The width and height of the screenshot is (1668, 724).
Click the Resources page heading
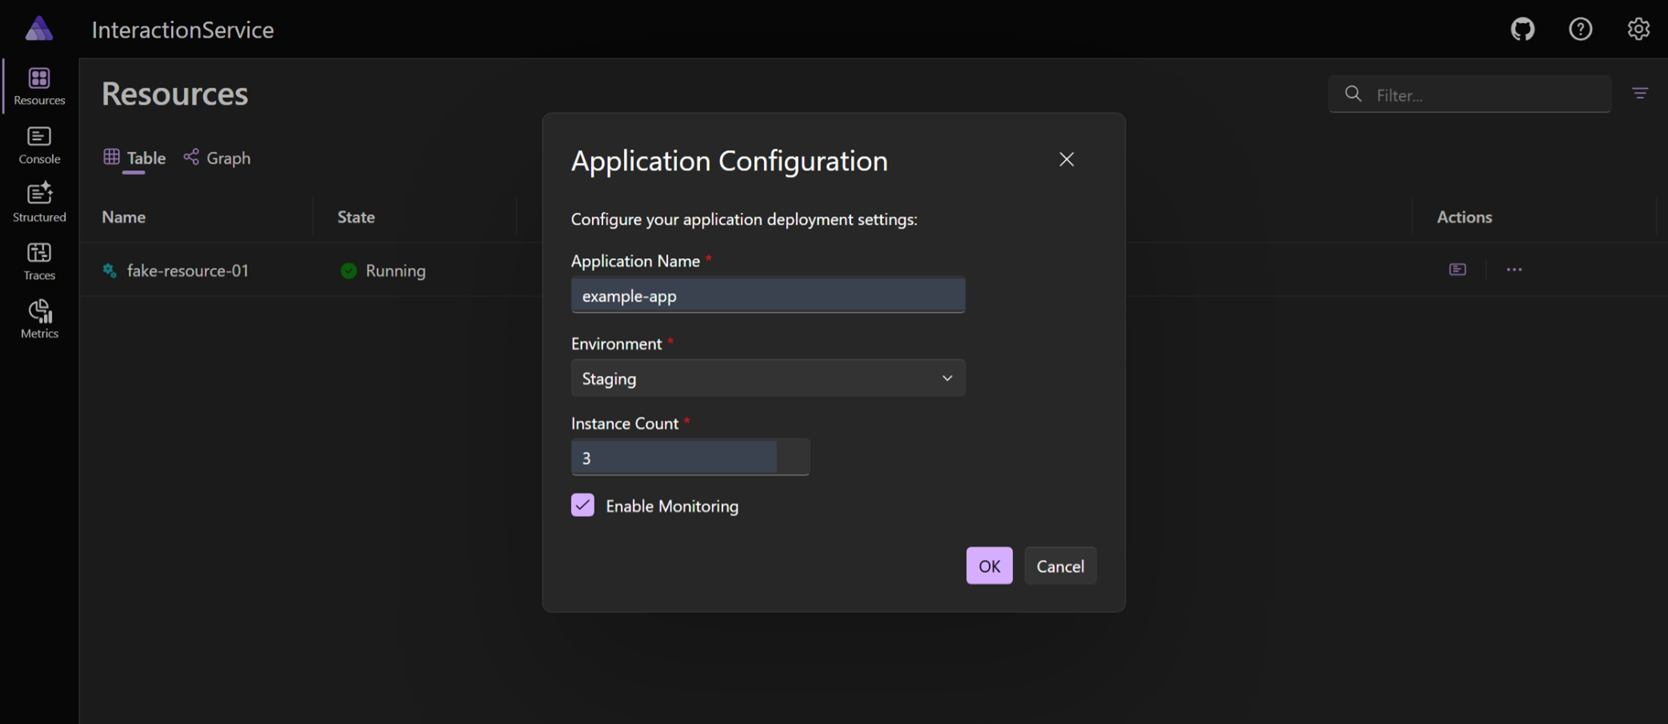coord(175,93)
